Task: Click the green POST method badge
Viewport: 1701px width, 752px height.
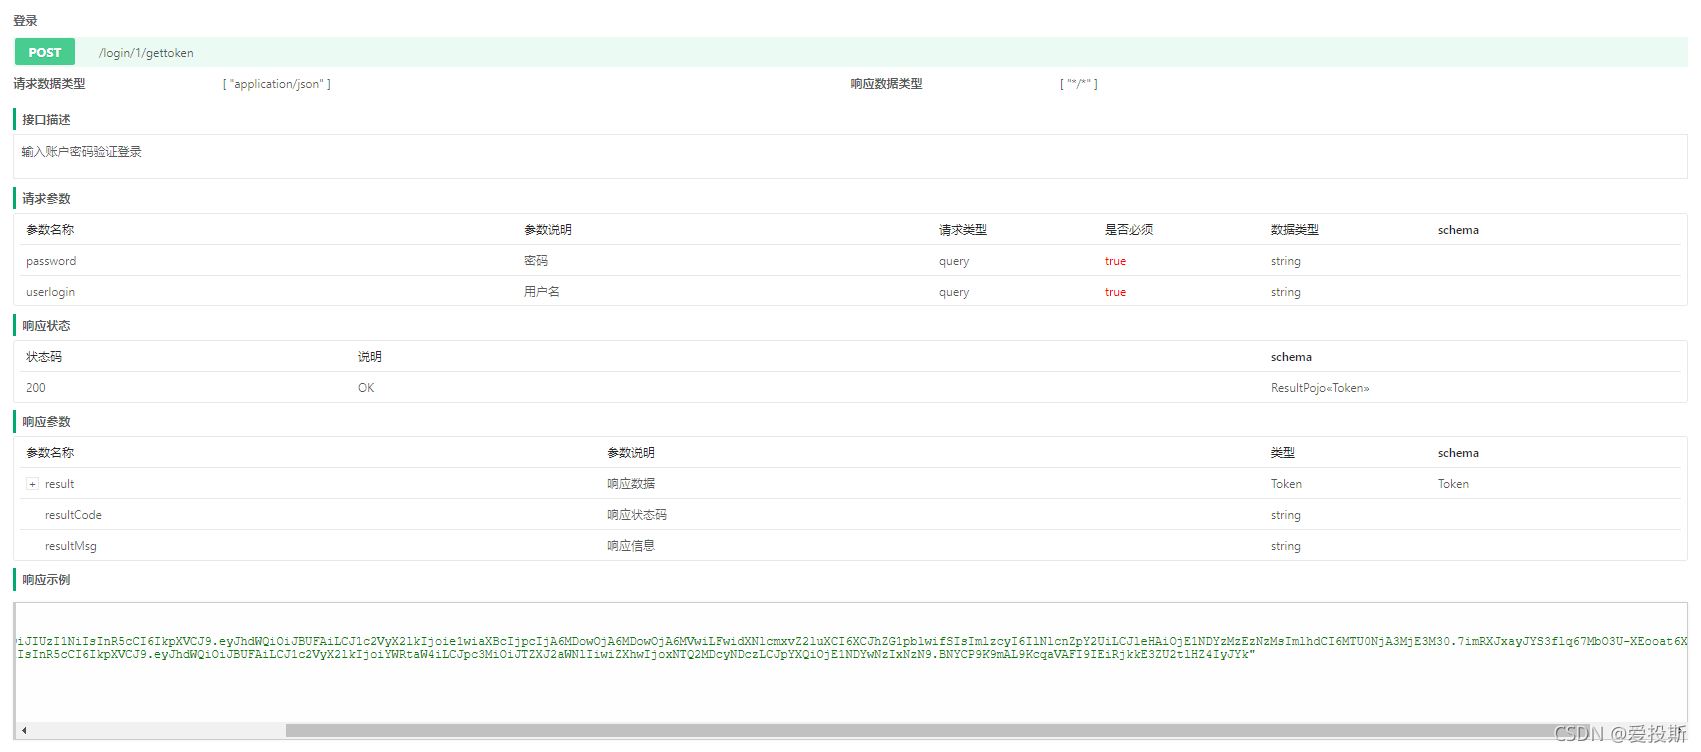Action: click(45, 52)
